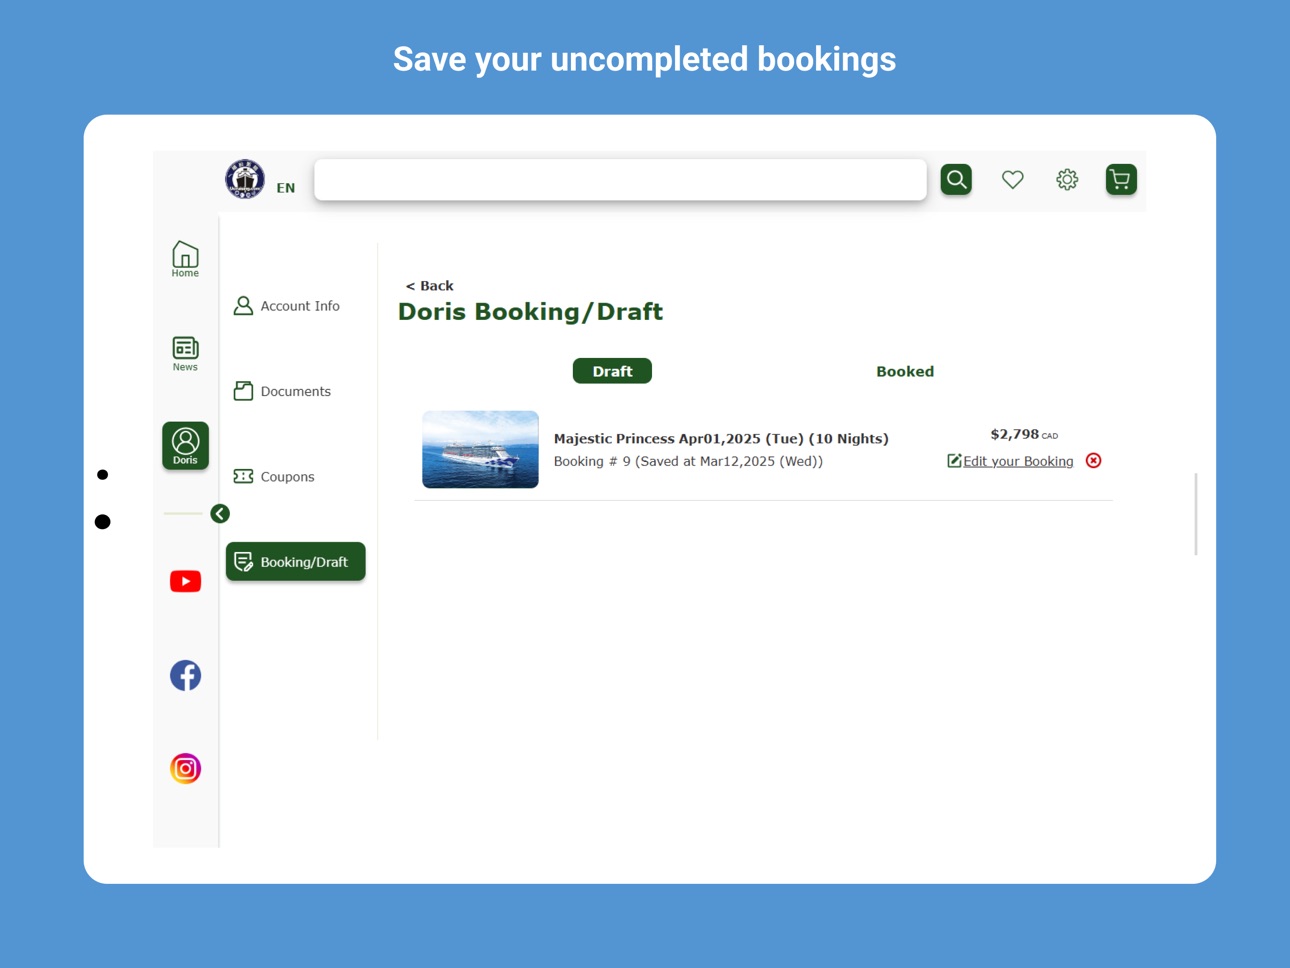The image size is (1290, 968).
Task: Open the YouTube channel link
Action: (x=185, y=581)
